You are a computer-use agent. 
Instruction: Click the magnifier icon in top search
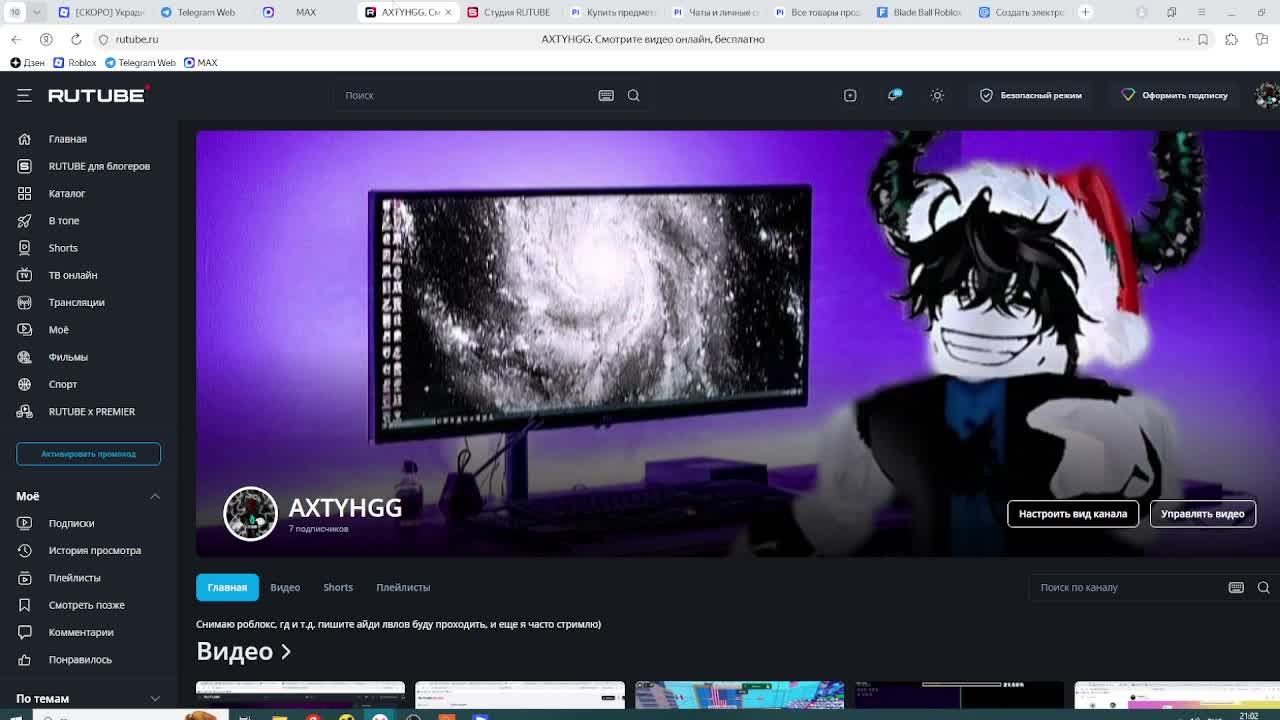[633, 95]
